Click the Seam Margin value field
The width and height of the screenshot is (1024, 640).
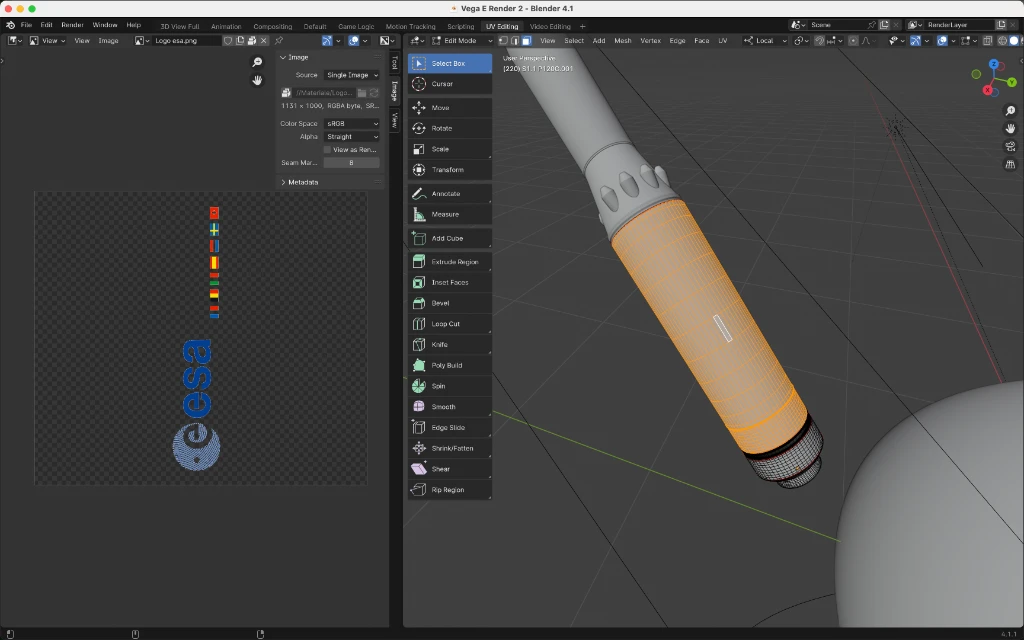point(351,163)
